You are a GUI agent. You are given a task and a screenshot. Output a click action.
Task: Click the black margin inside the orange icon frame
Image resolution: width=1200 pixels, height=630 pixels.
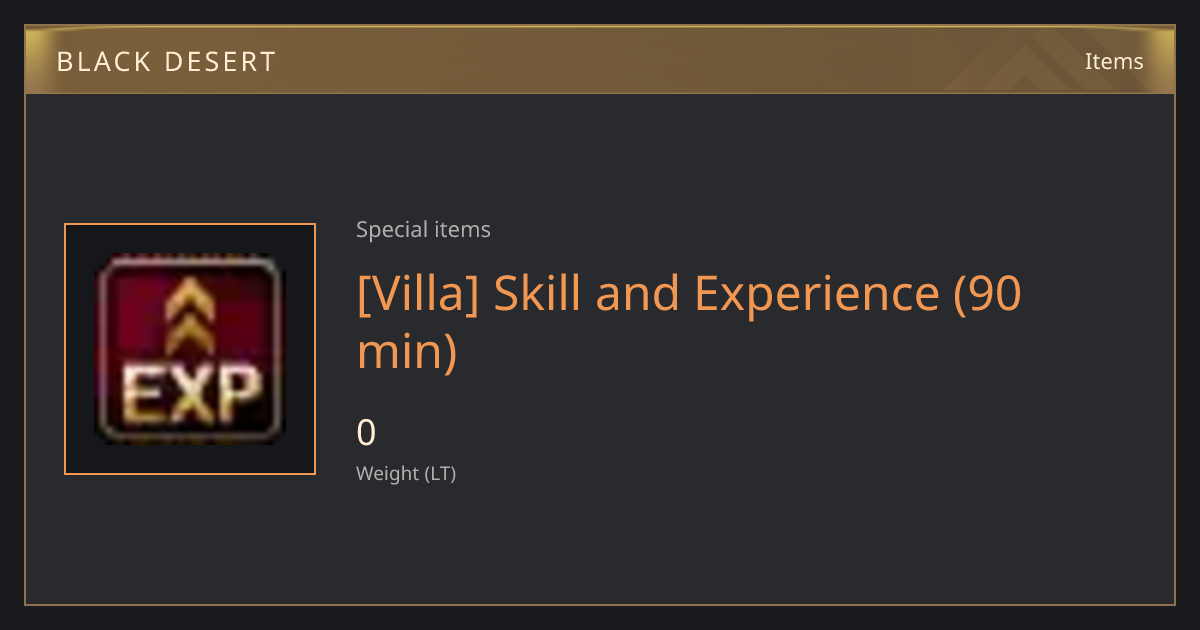point(79,348)
